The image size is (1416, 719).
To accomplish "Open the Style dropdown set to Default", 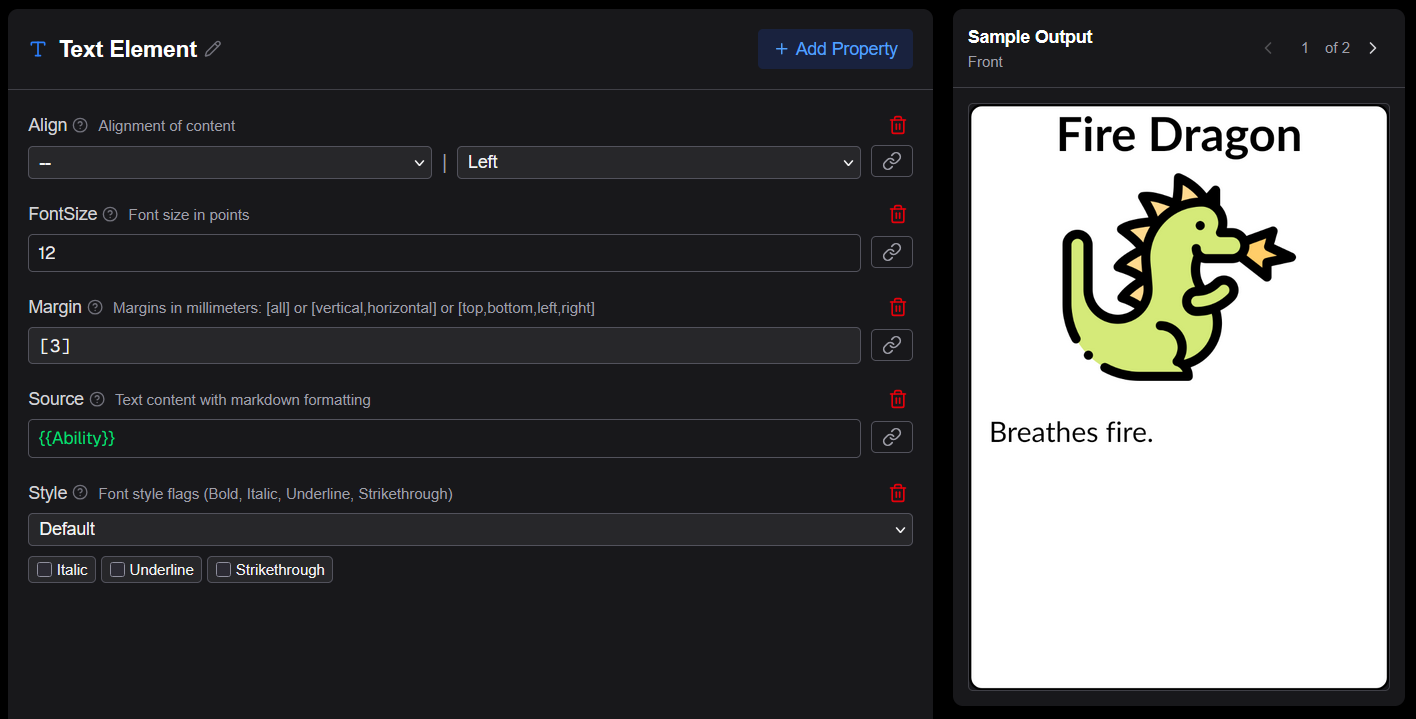I will point(470,529).
